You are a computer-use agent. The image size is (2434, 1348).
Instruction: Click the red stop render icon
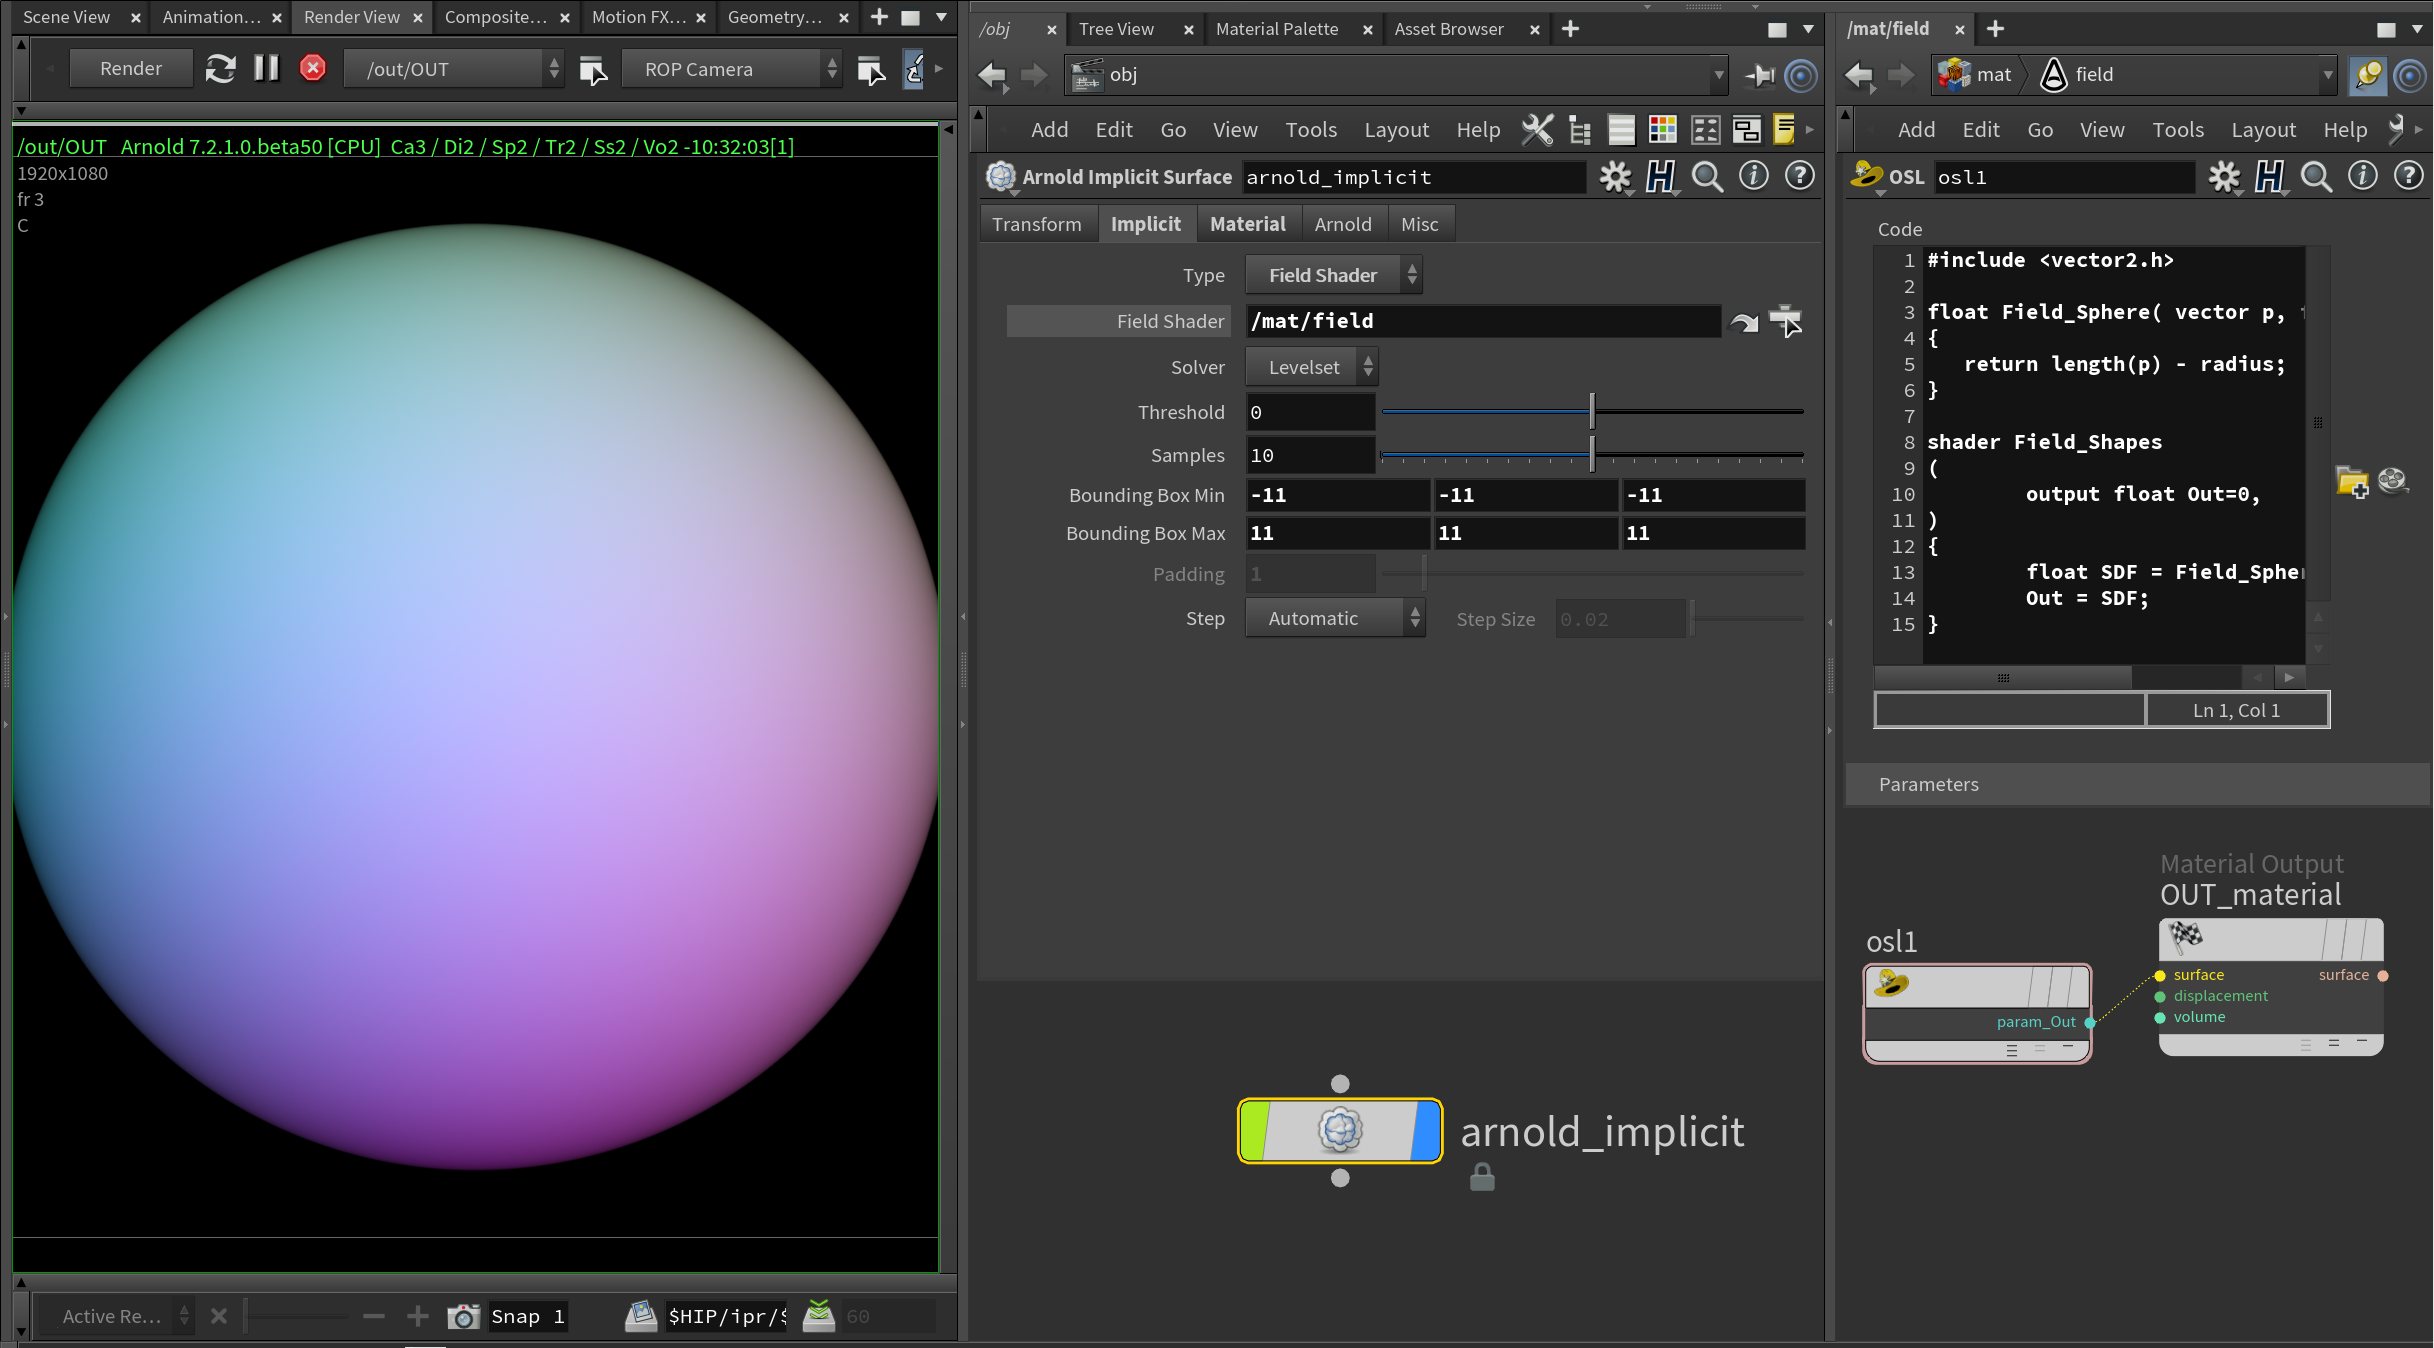[x=313, y=69]
